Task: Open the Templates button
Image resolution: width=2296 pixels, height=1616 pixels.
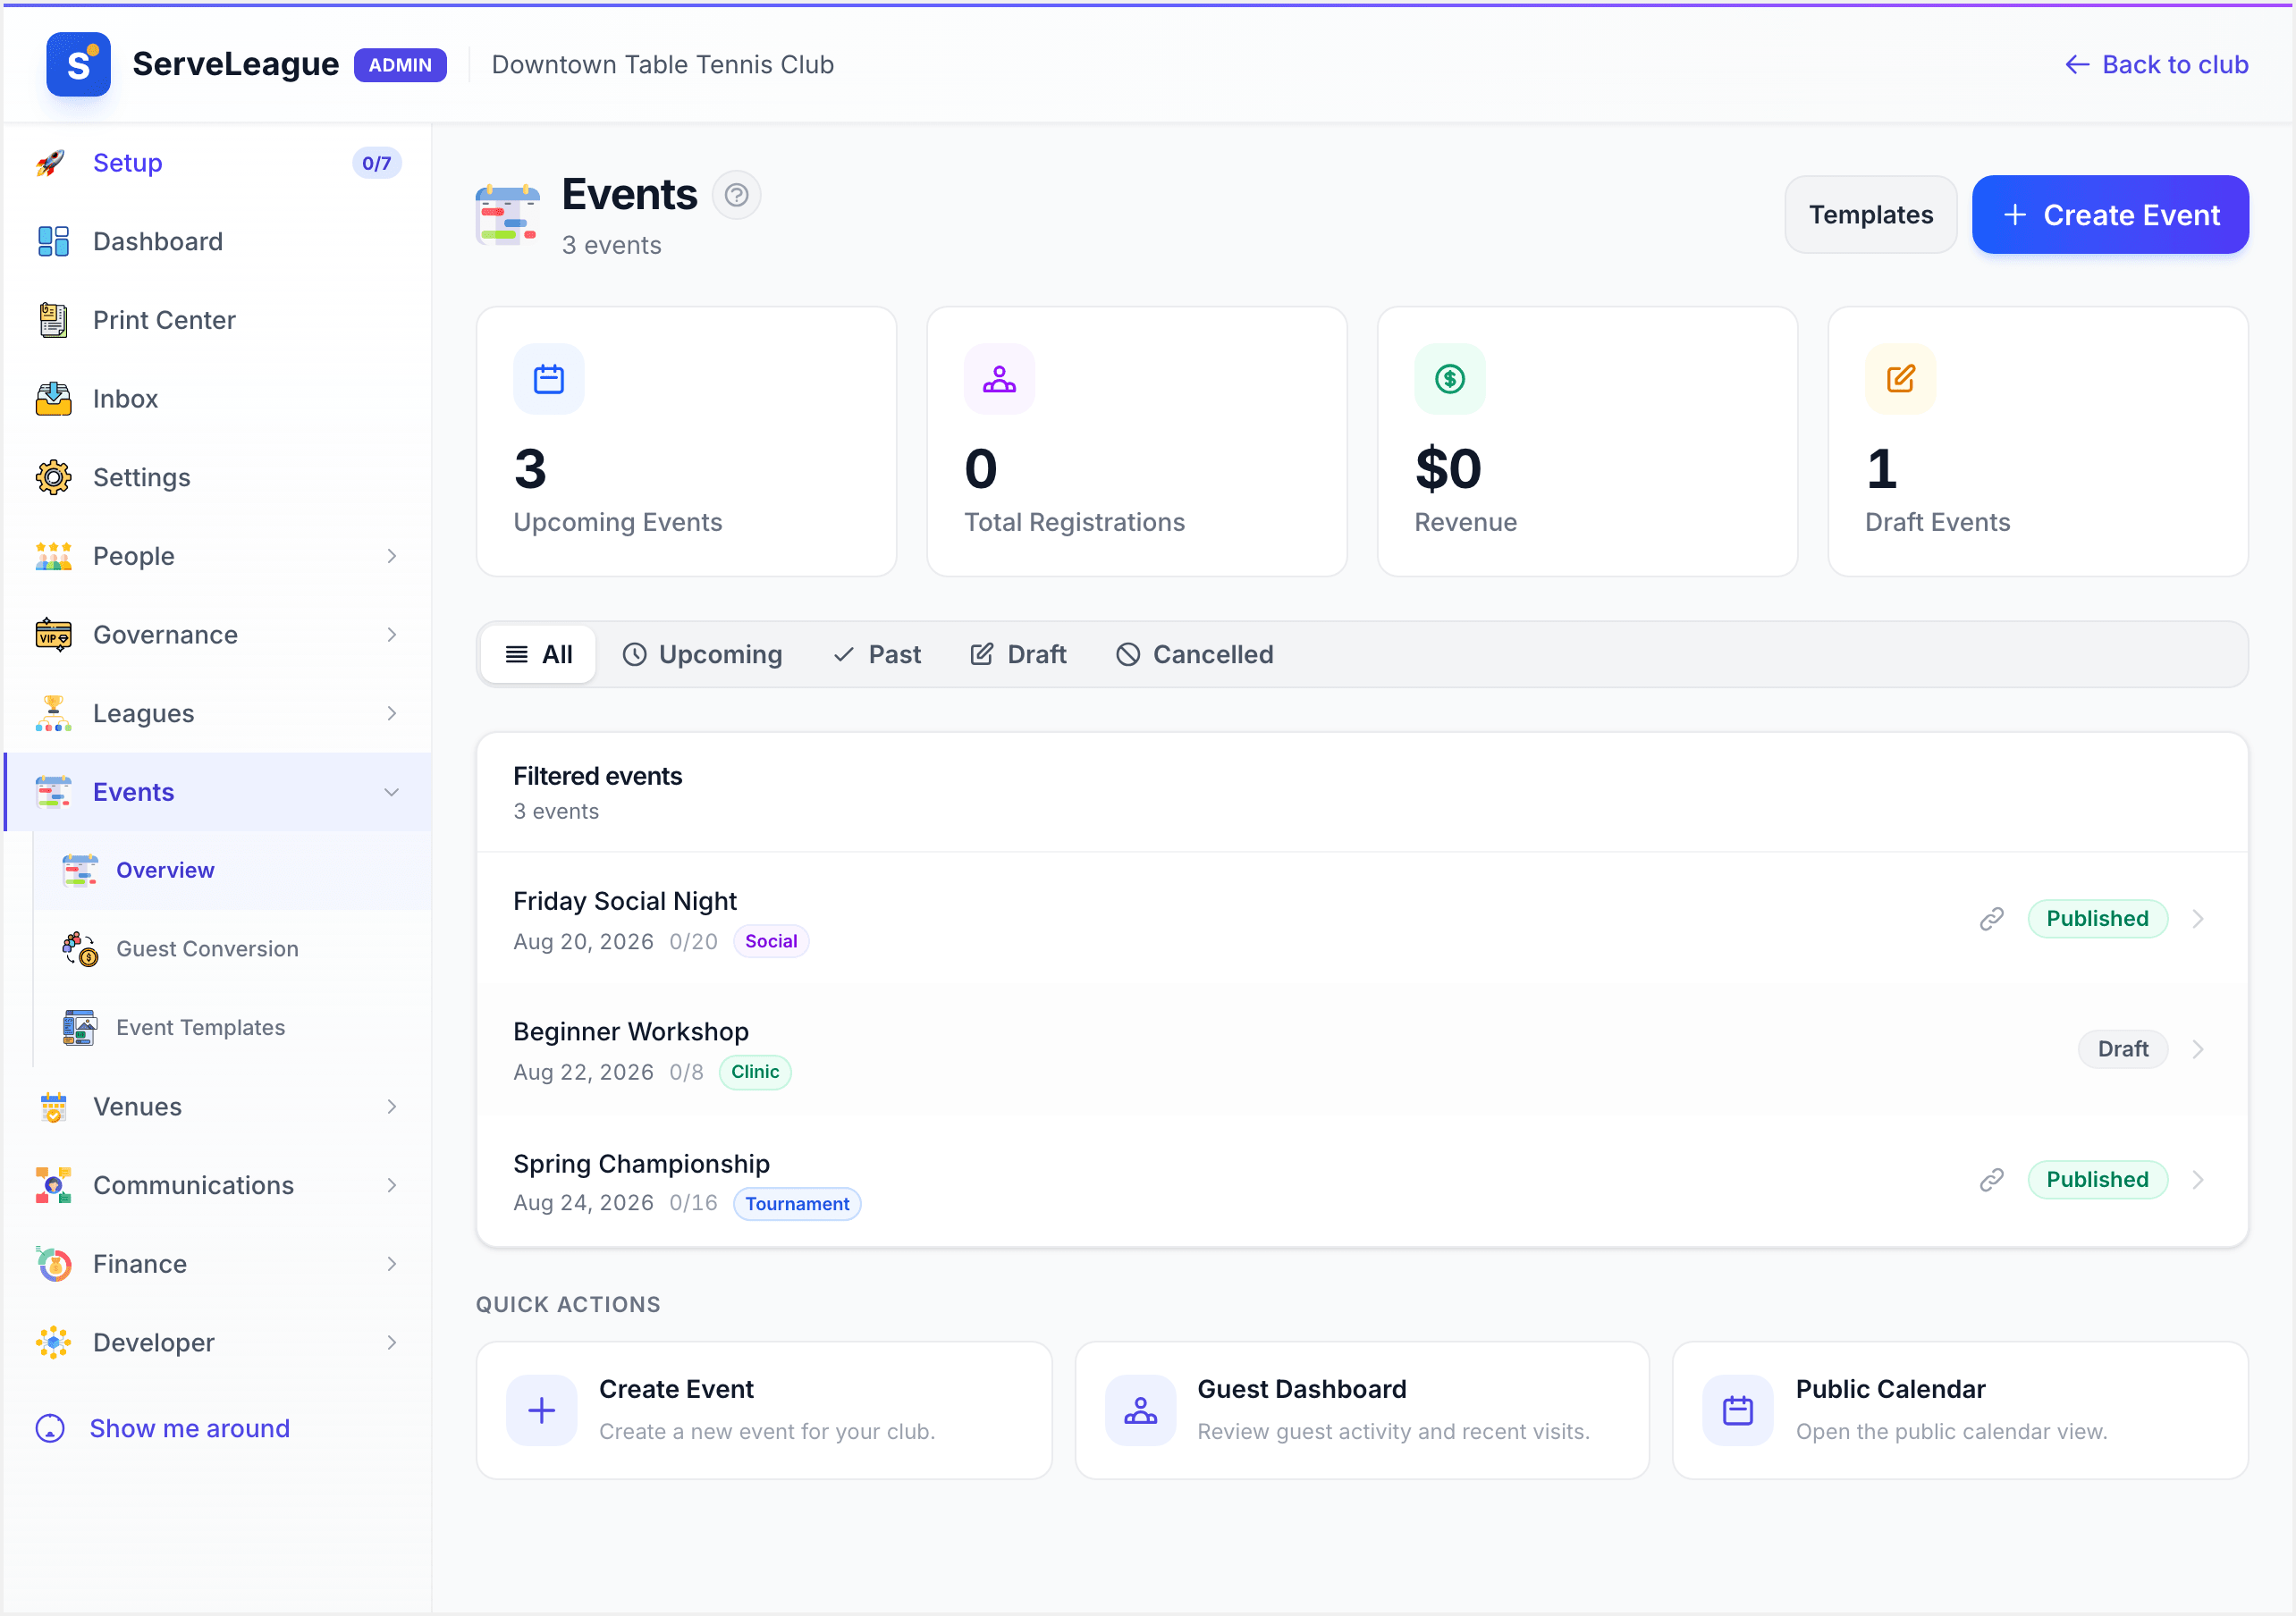Action: [1870, 215]
